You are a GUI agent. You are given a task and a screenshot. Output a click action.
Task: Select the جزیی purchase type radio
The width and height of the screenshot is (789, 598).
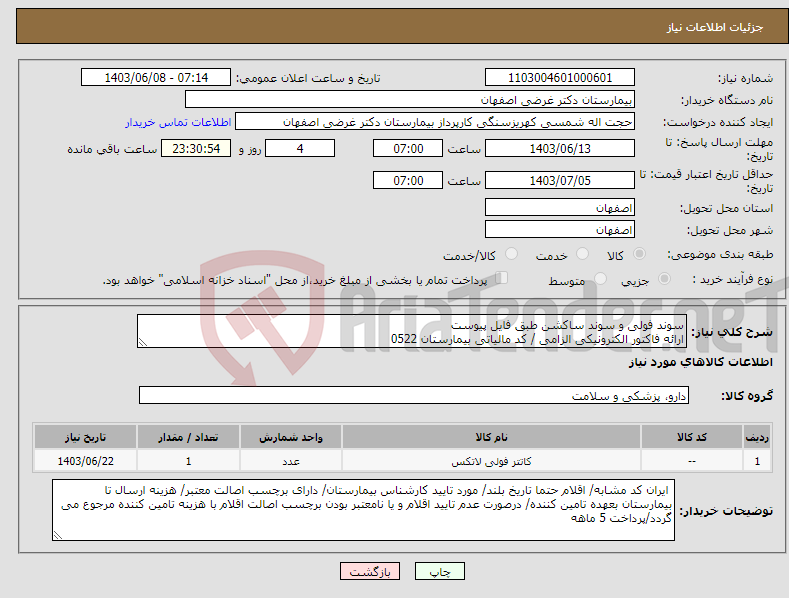click(664, 279)
